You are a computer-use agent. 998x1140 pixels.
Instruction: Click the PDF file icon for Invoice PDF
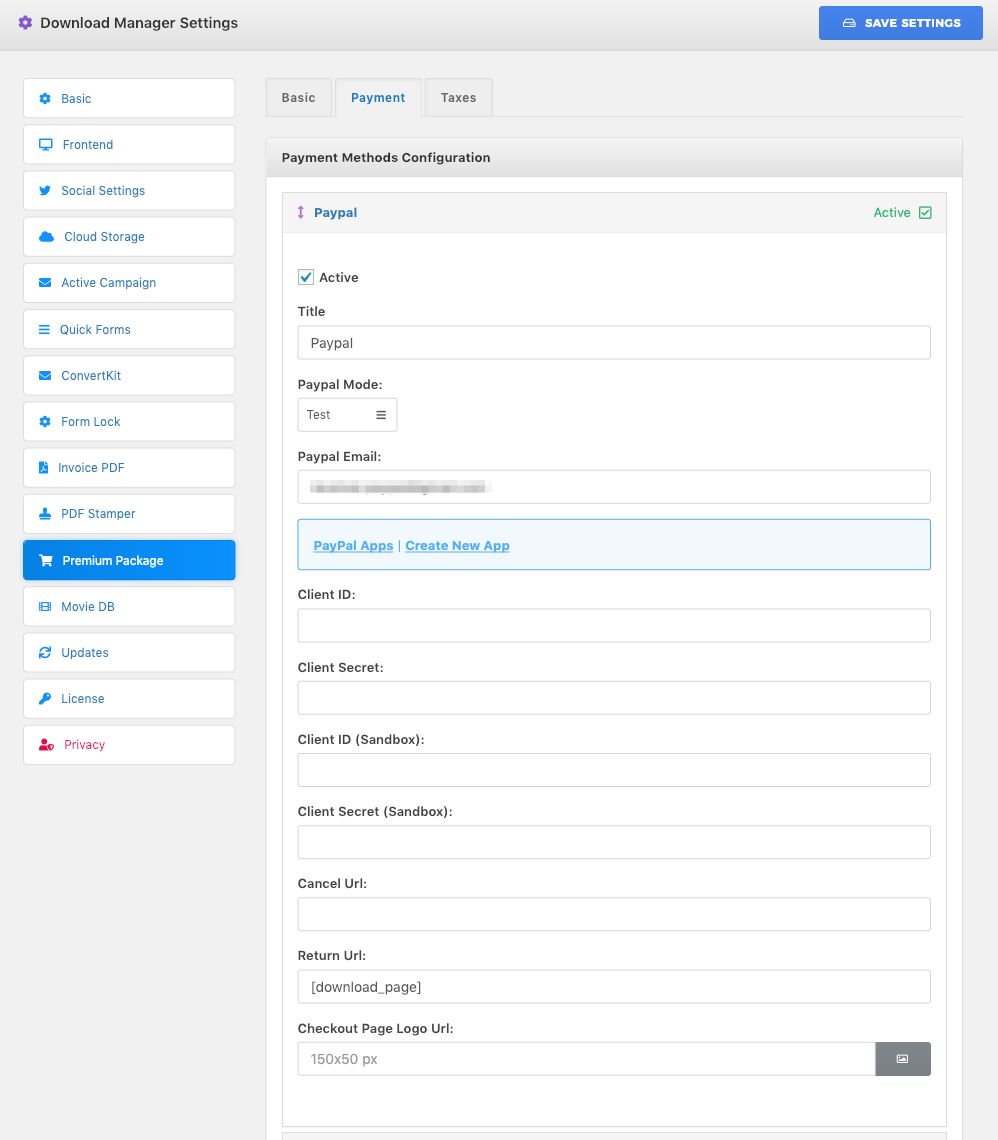pyautogui.click(x=44, y=467)
